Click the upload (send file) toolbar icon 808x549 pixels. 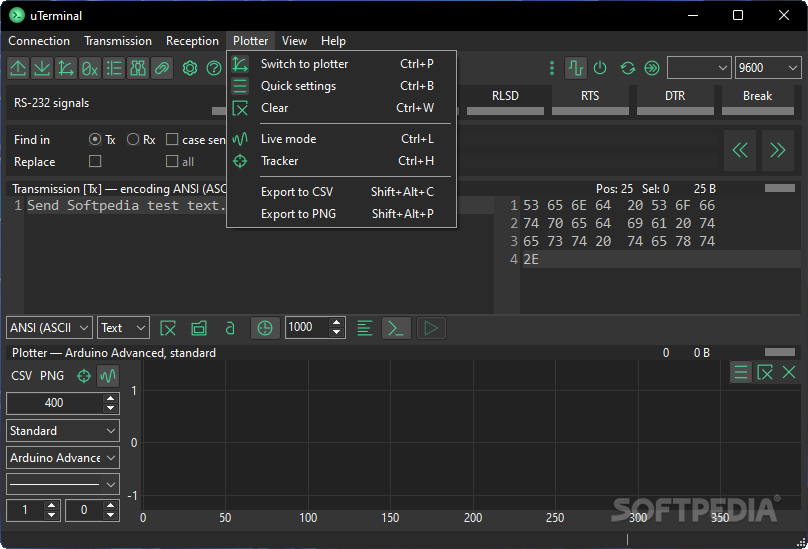pyautogui.click(x=19, y=68)
